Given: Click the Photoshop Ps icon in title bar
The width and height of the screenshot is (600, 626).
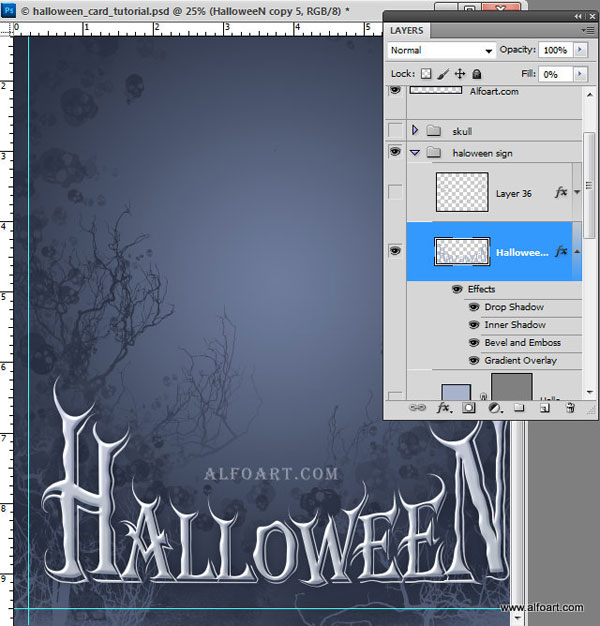Looking at the screenshot, I should (x=8, y=10).
